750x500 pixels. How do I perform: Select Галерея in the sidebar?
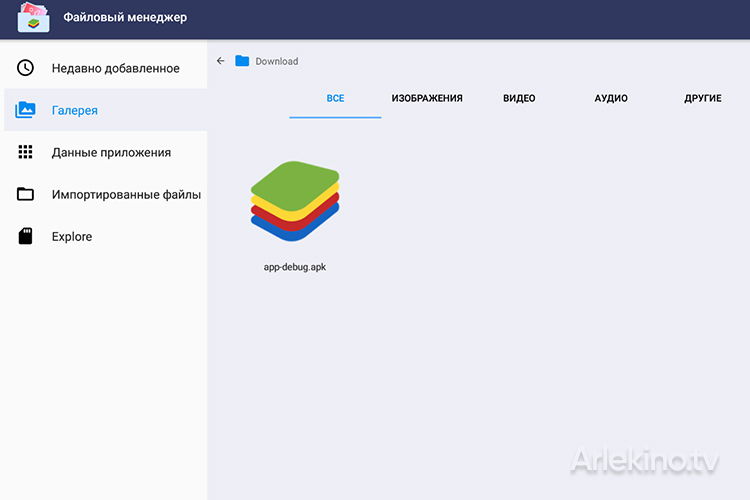click(x=105, y=110)
